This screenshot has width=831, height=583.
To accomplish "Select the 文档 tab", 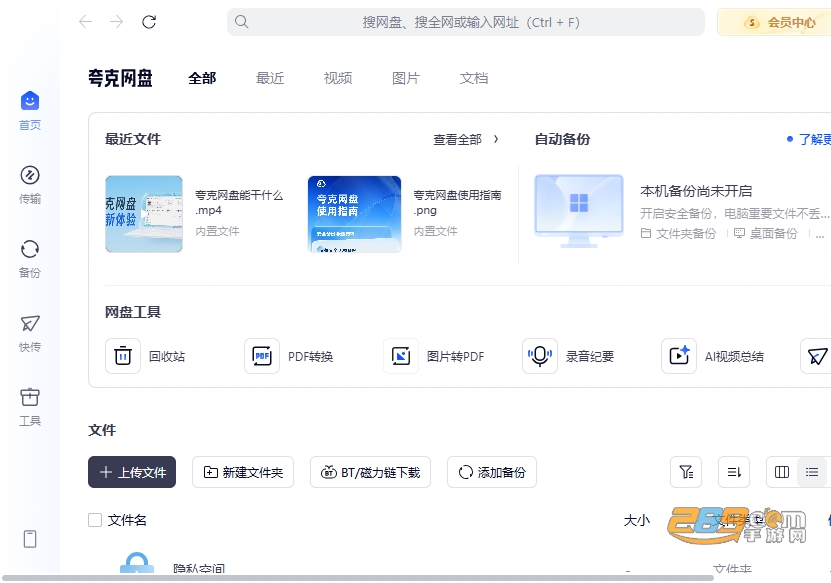I will (x=473, y=78).
